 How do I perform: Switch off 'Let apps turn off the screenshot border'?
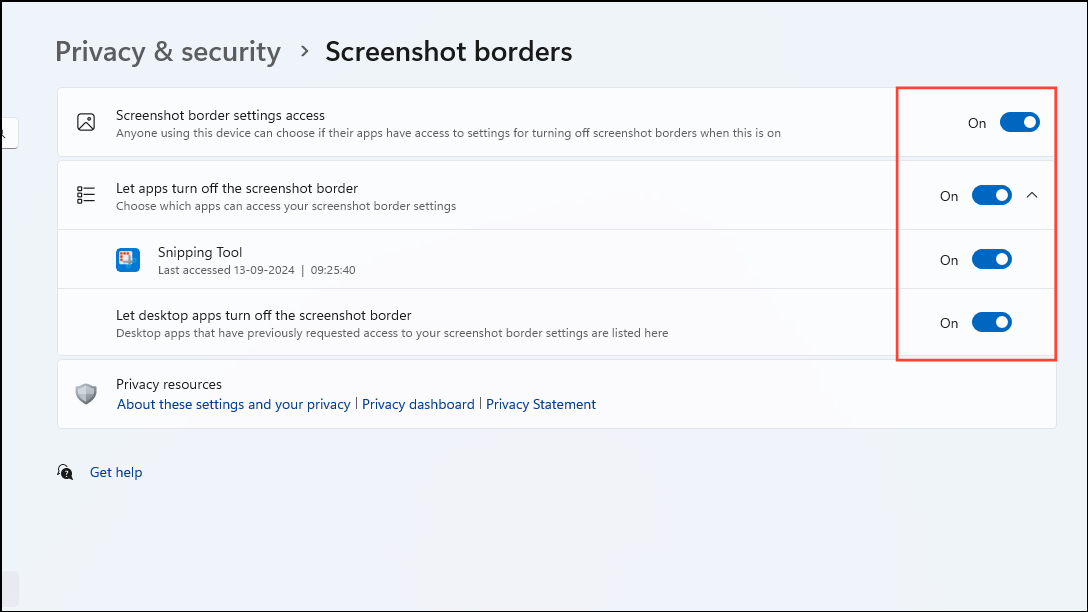point(991,195)
